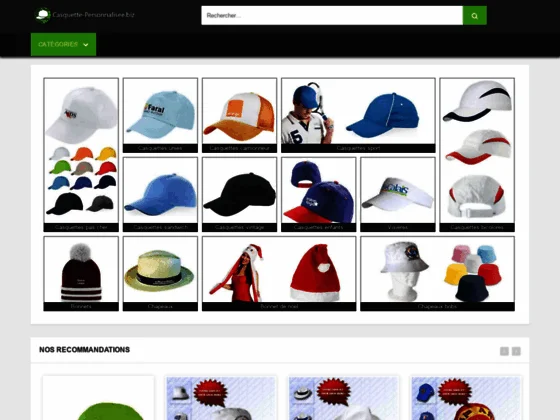560x420 pixels.
Task: Focus the Rechercher search field
Action: click(x=332, y=15)
